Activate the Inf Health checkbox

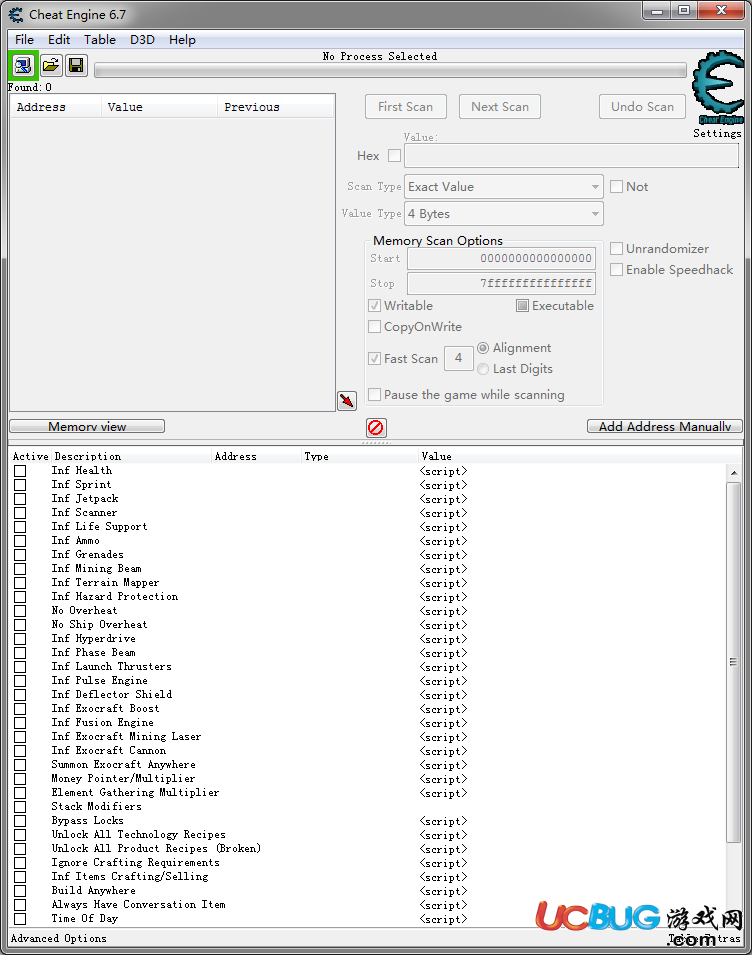click(20, 471)
